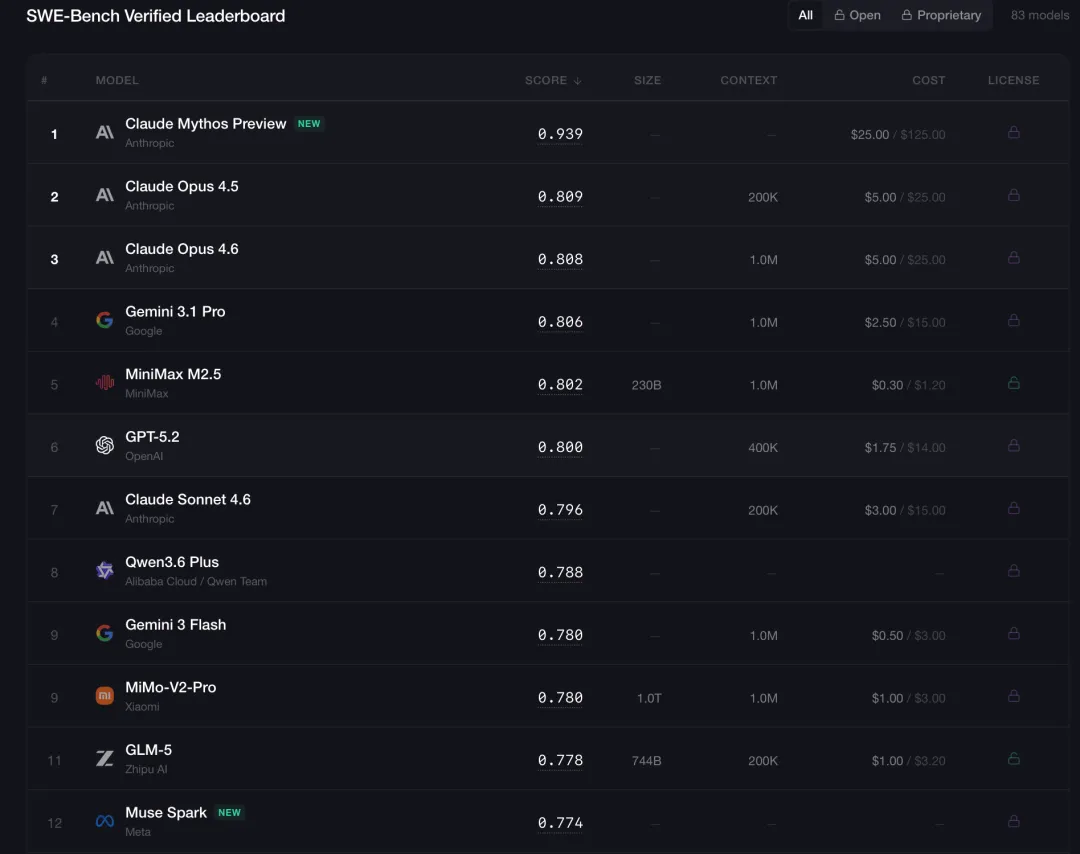Click the Anthropic logo beside Claude Mythos Preview
1080x854 pixels.
click(104, 133)
